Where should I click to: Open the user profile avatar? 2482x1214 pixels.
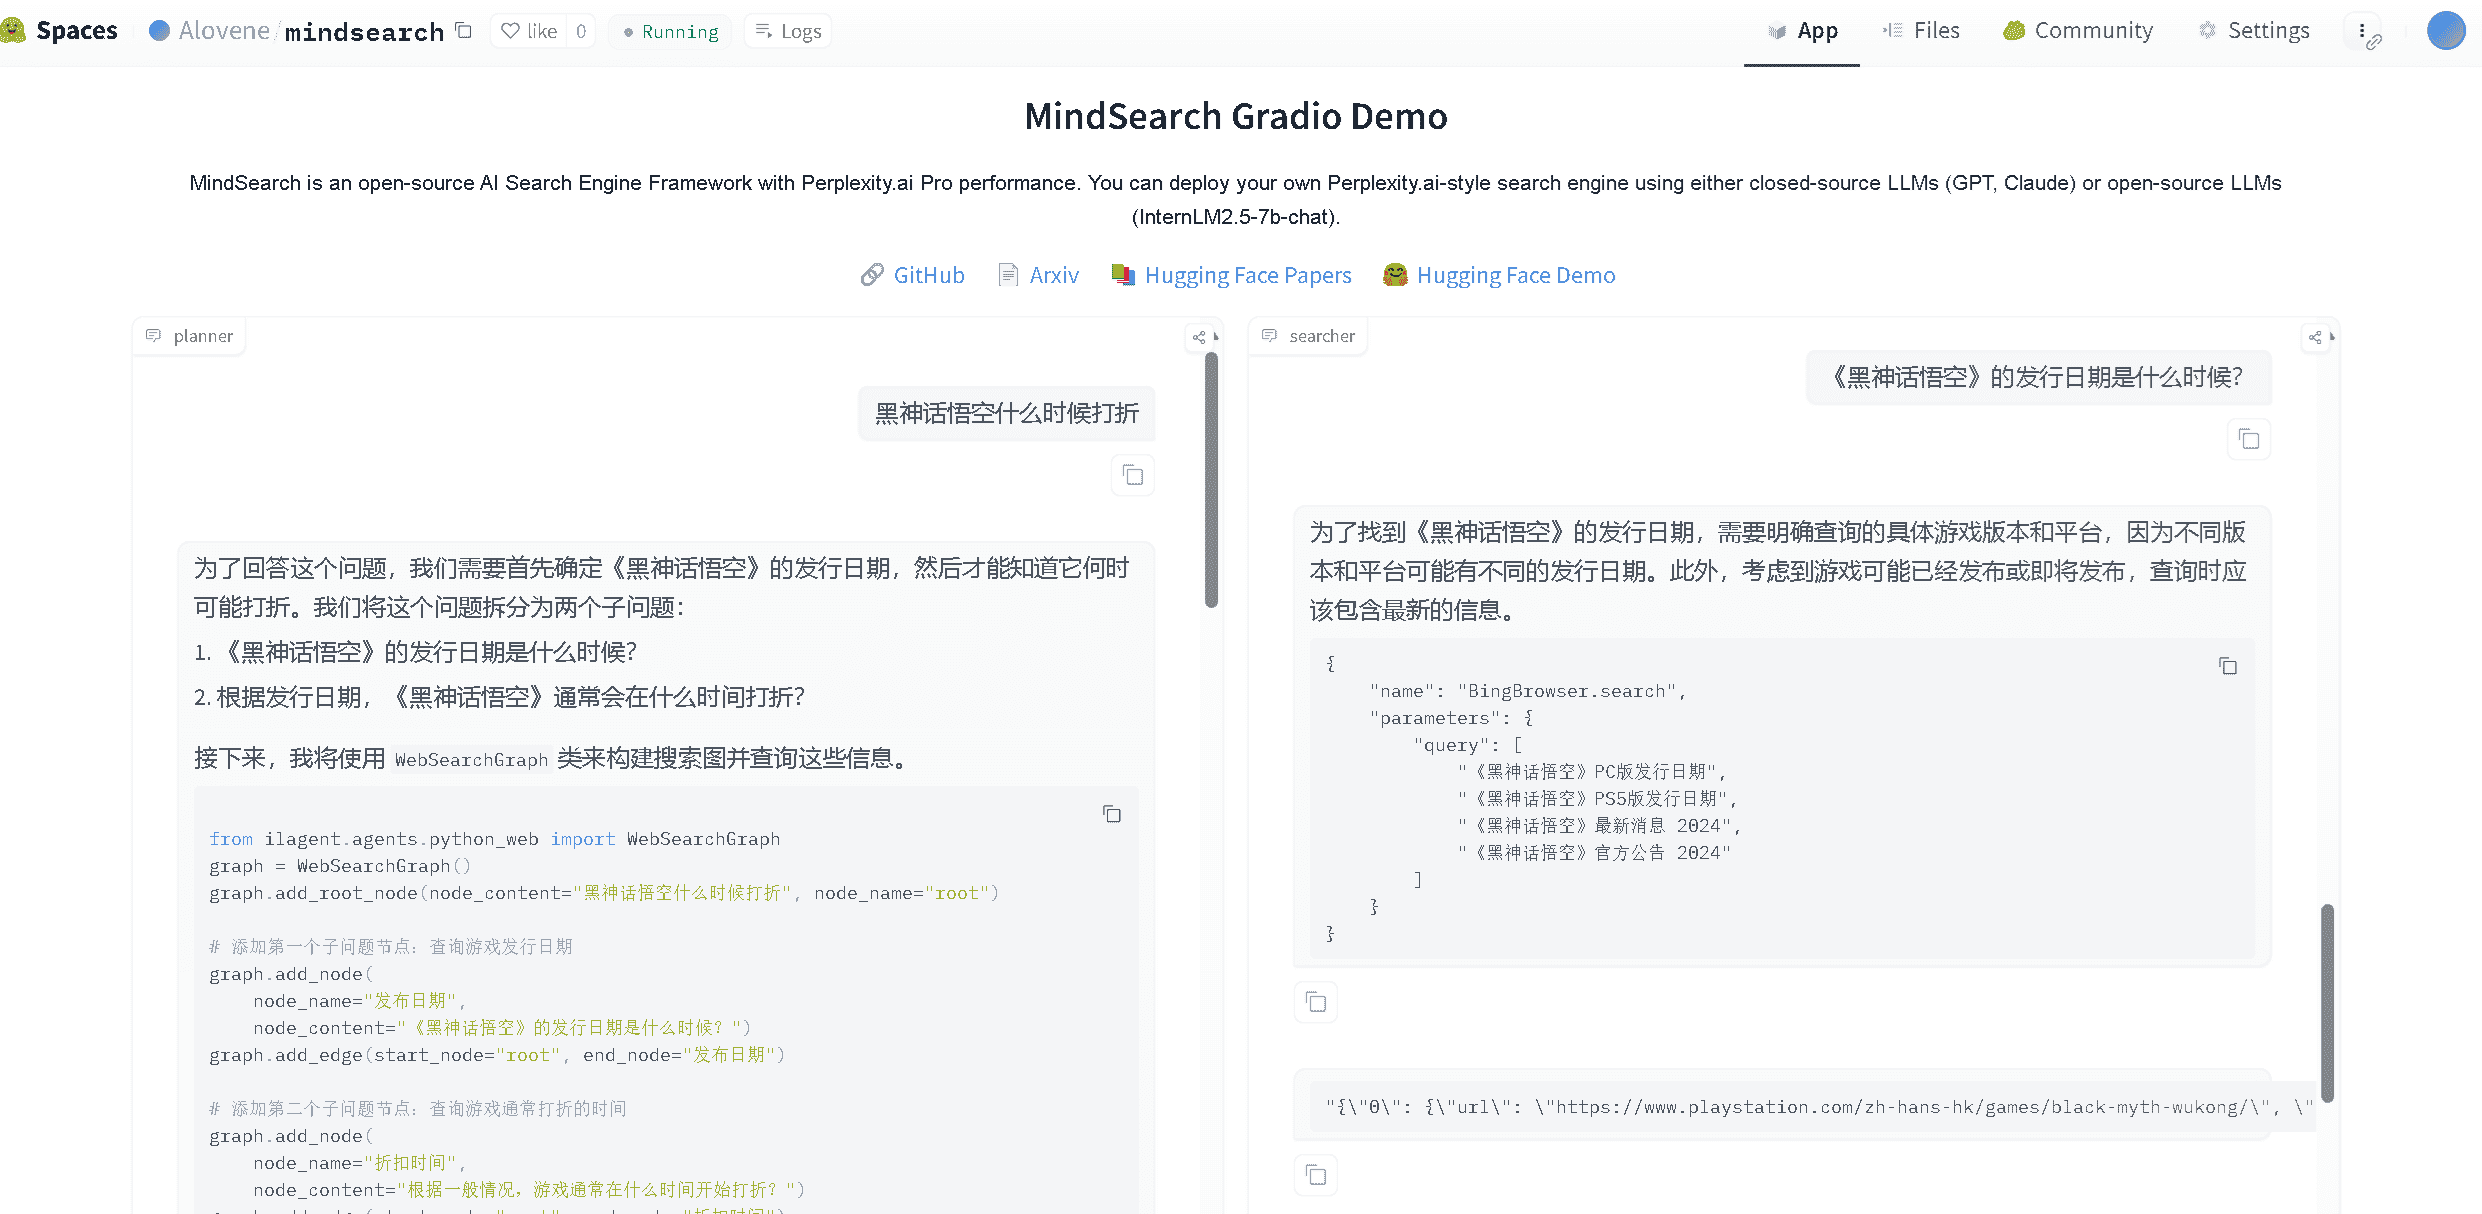click(2446, 30)
